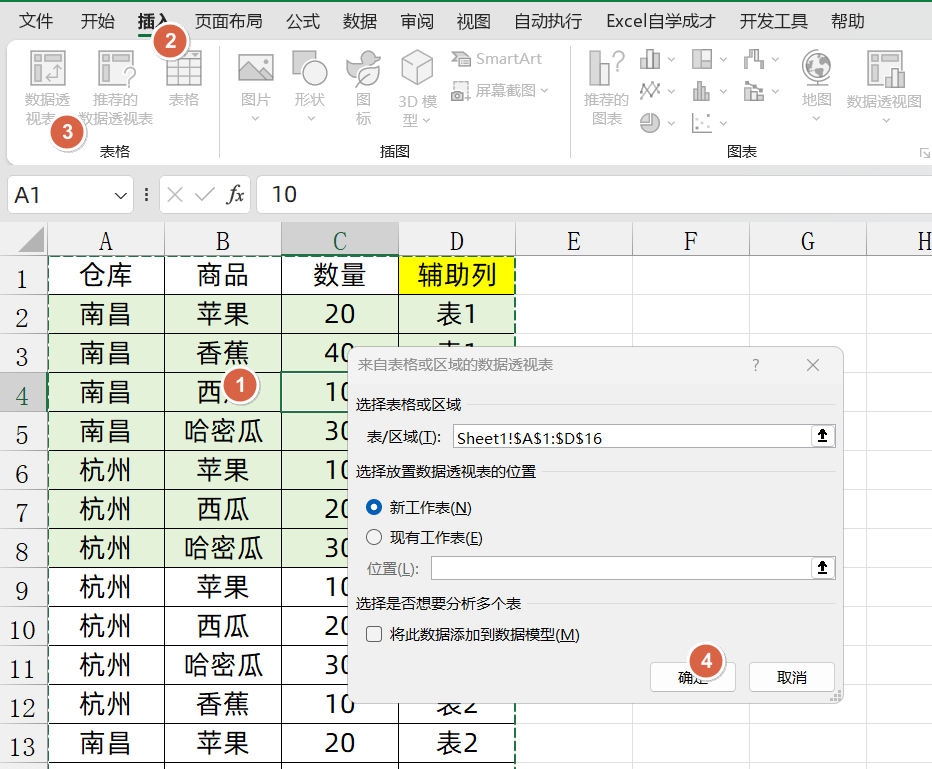Select row 9 header

(23, 588)
